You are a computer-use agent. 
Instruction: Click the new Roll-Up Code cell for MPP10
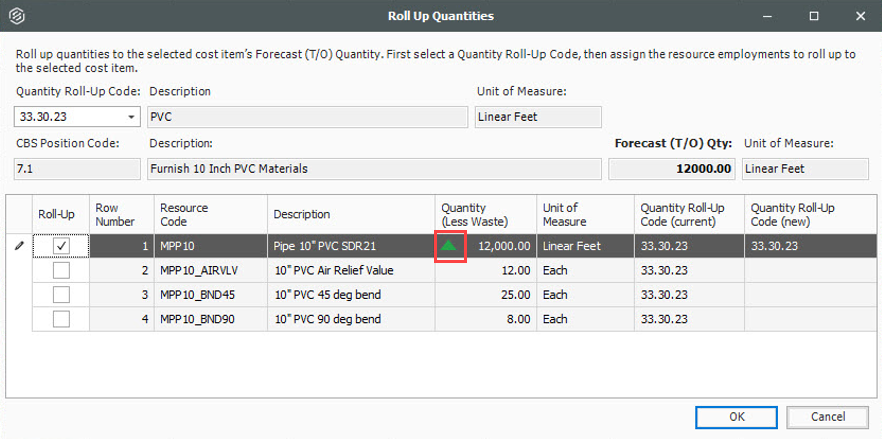810,245
